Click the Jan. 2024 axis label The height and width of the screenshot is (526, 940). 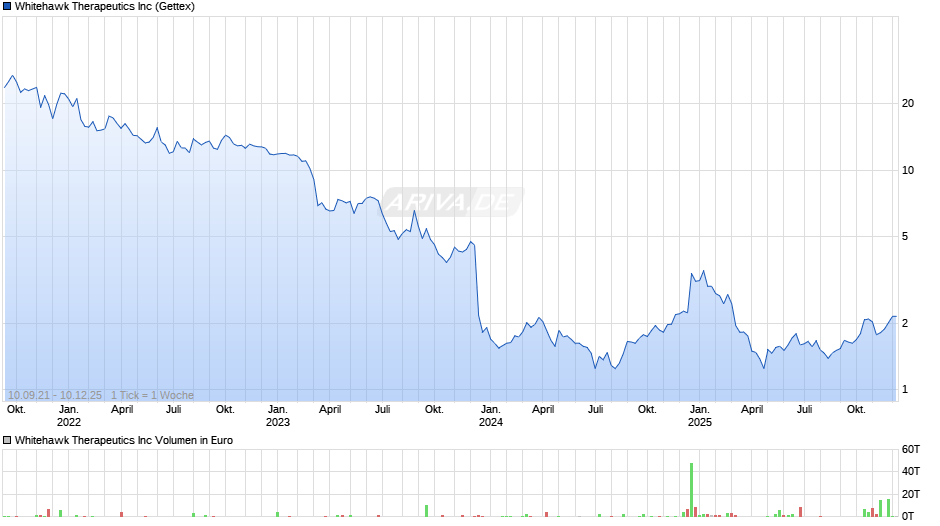click(490, 416)
